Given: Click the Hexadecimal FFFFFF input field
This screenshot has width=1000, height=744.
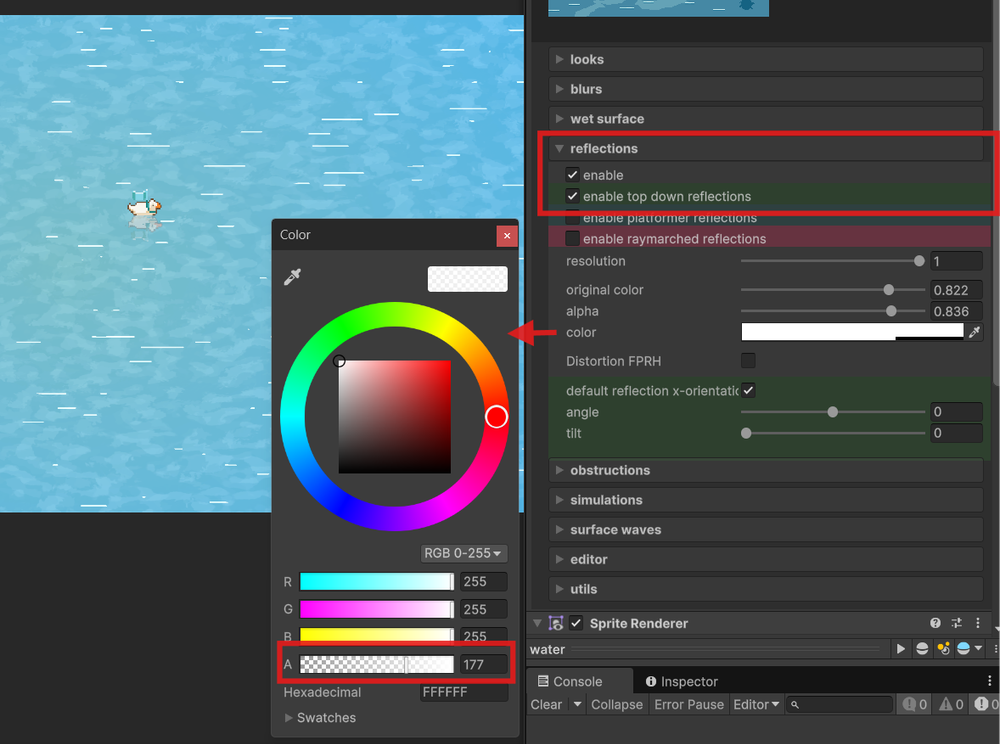Looking at the screenshot, I should click(464, 692).
